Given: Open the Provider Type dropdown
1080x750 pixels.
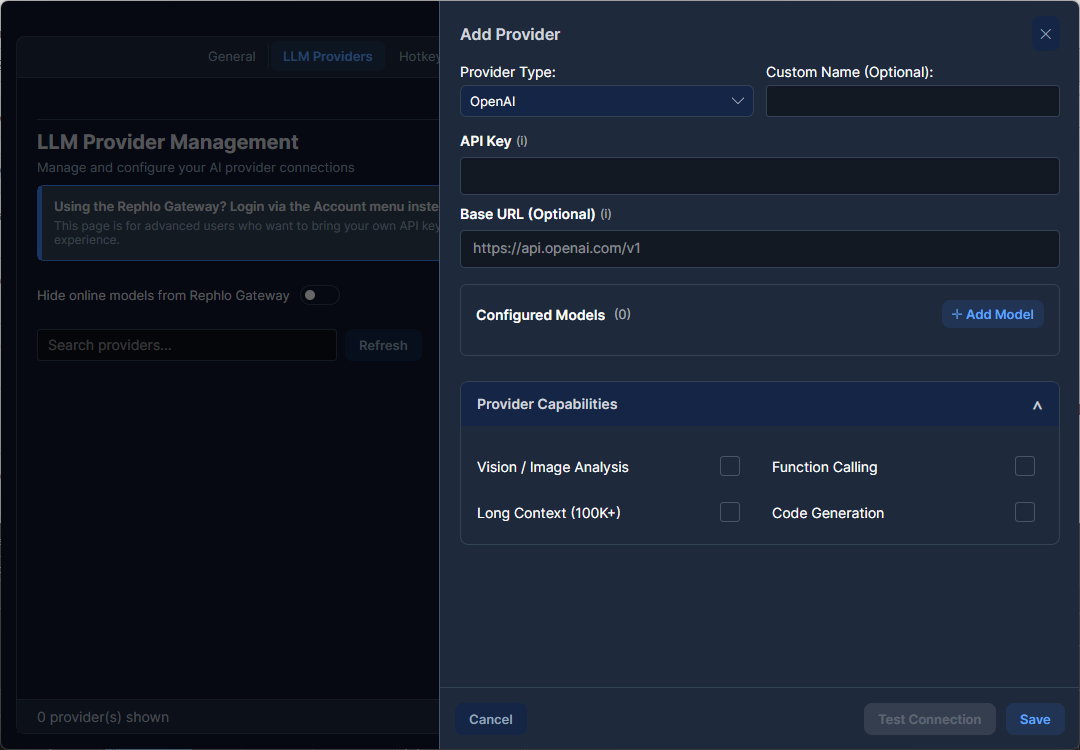Looking at the screenshot, I should coord(606,101).
